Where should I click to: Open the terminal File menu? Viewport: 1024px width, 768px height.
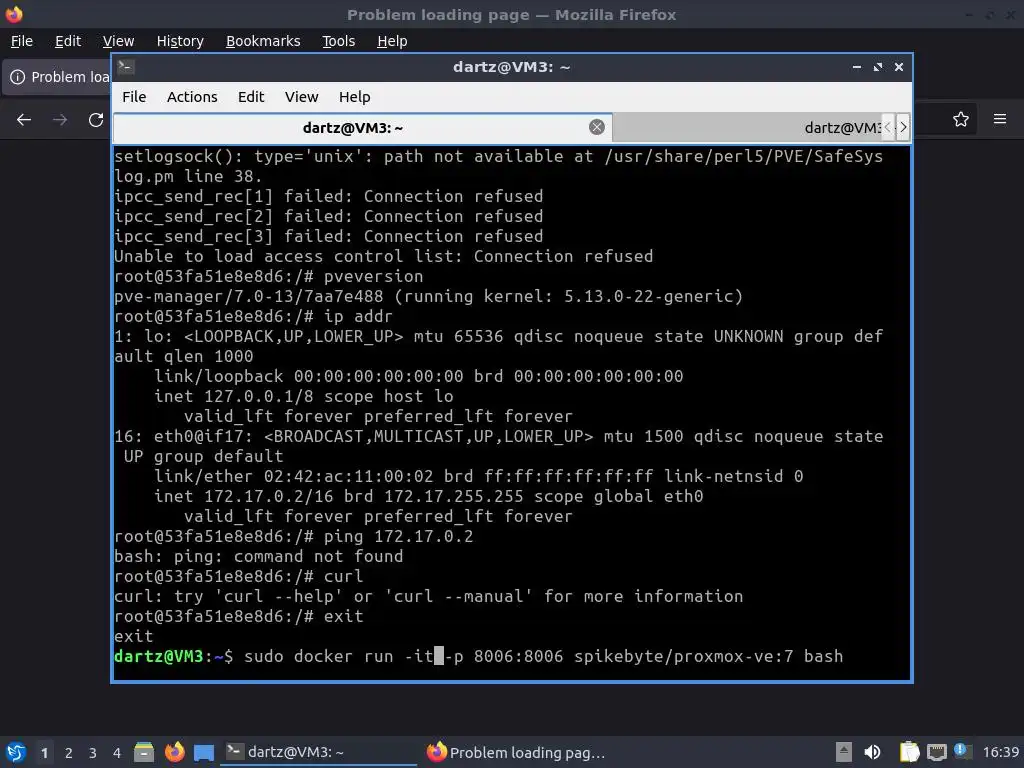[x=134, y=97]
